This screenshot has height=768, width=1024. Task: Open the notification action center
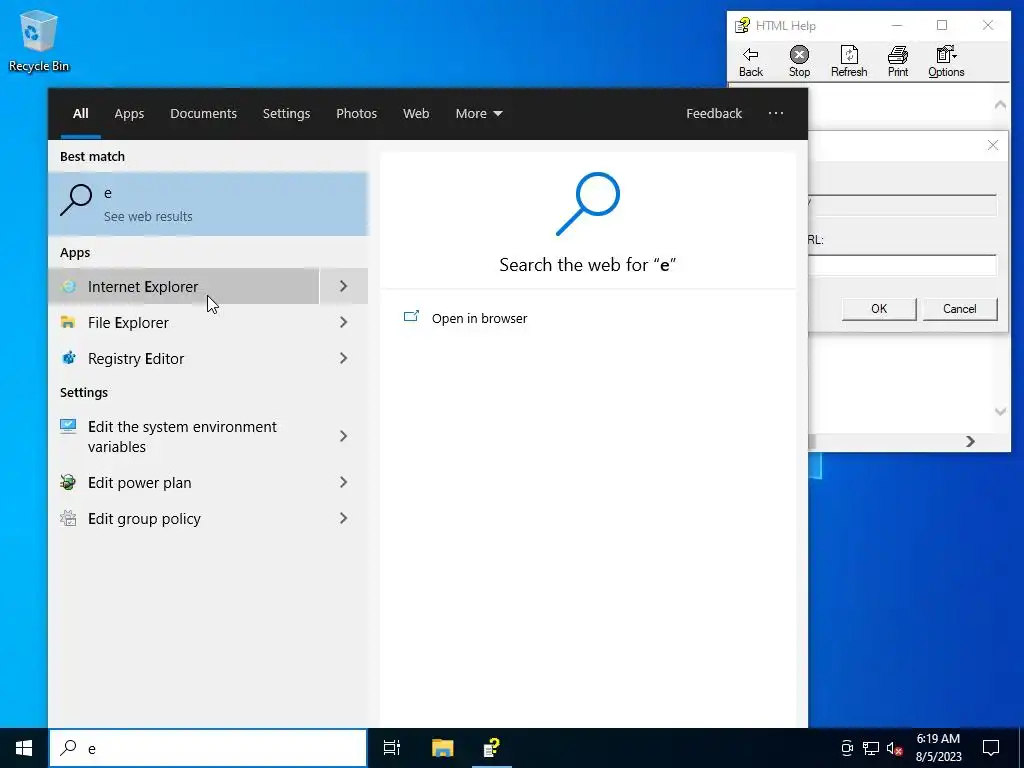(991, 748)
